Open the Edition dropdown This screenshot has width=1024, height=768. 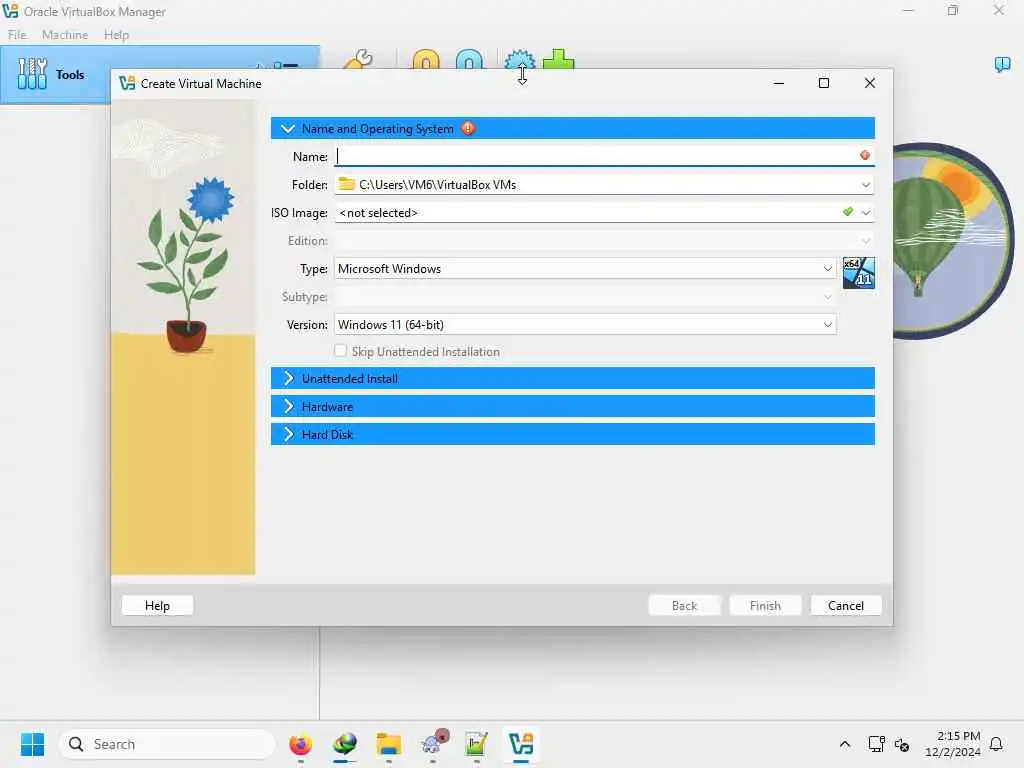click(x=604, y=240)
